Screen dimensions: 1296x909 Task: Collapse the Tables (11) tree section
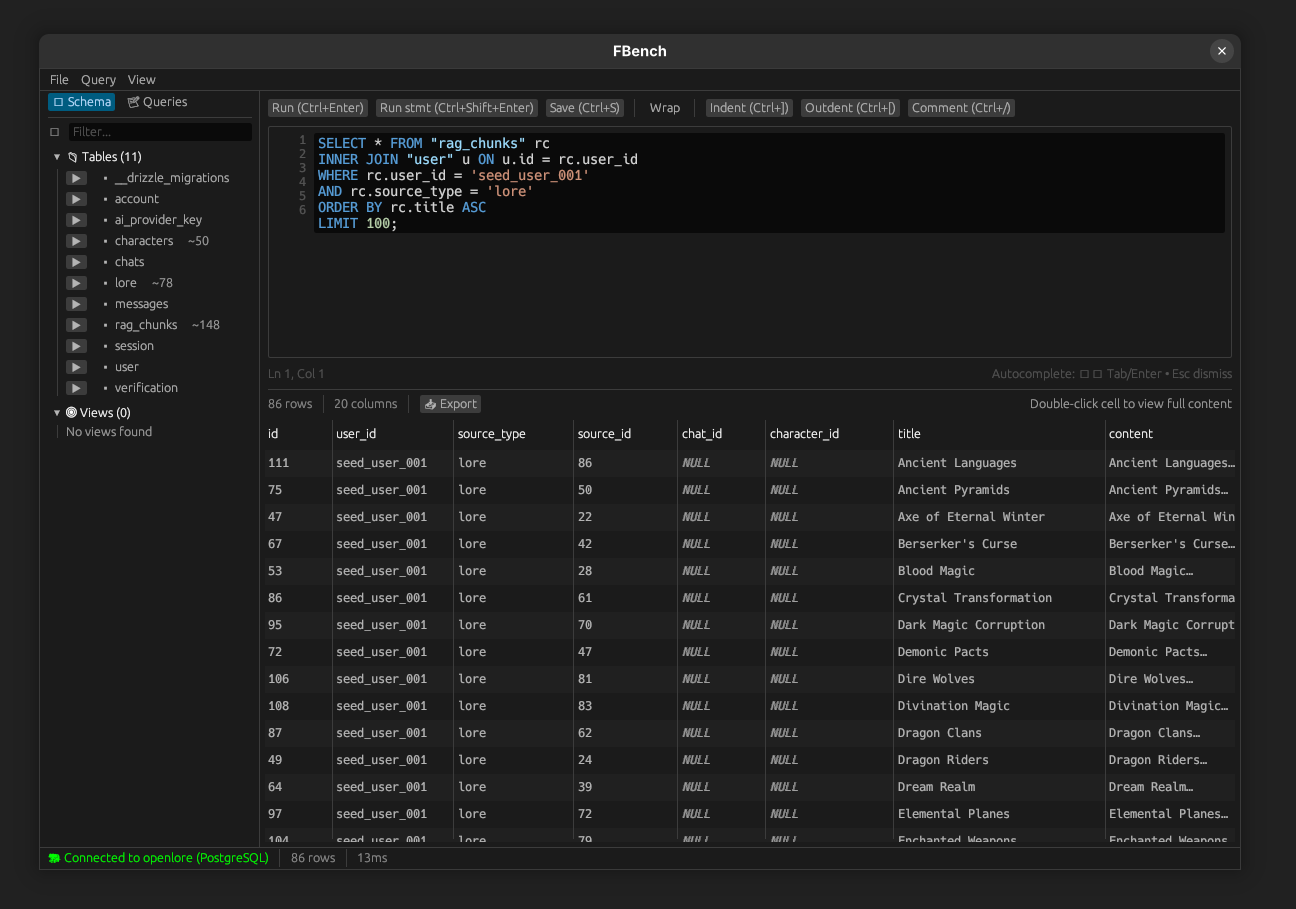tap(57, 156)
